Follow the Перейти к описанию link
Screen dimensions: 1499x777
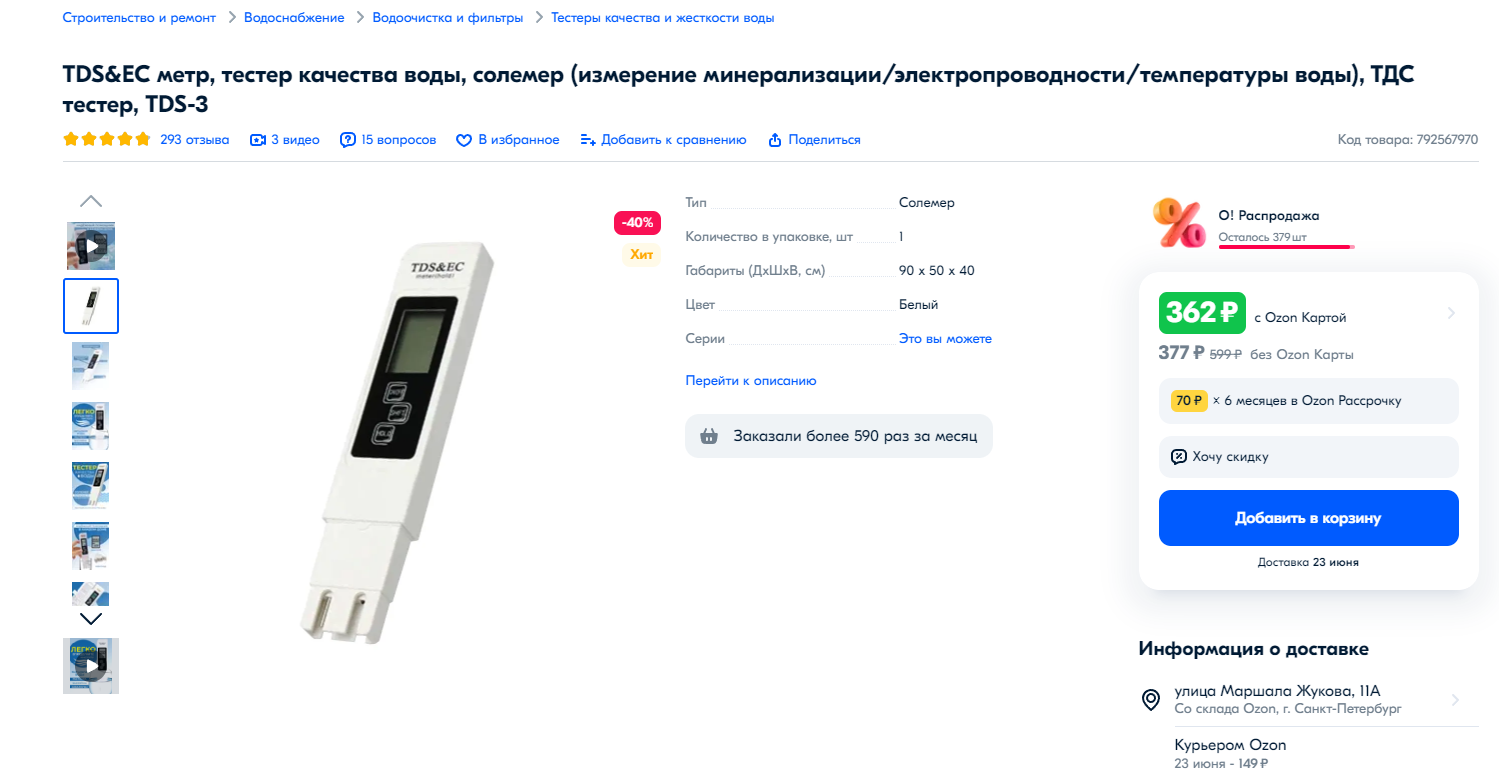point(751,381)
